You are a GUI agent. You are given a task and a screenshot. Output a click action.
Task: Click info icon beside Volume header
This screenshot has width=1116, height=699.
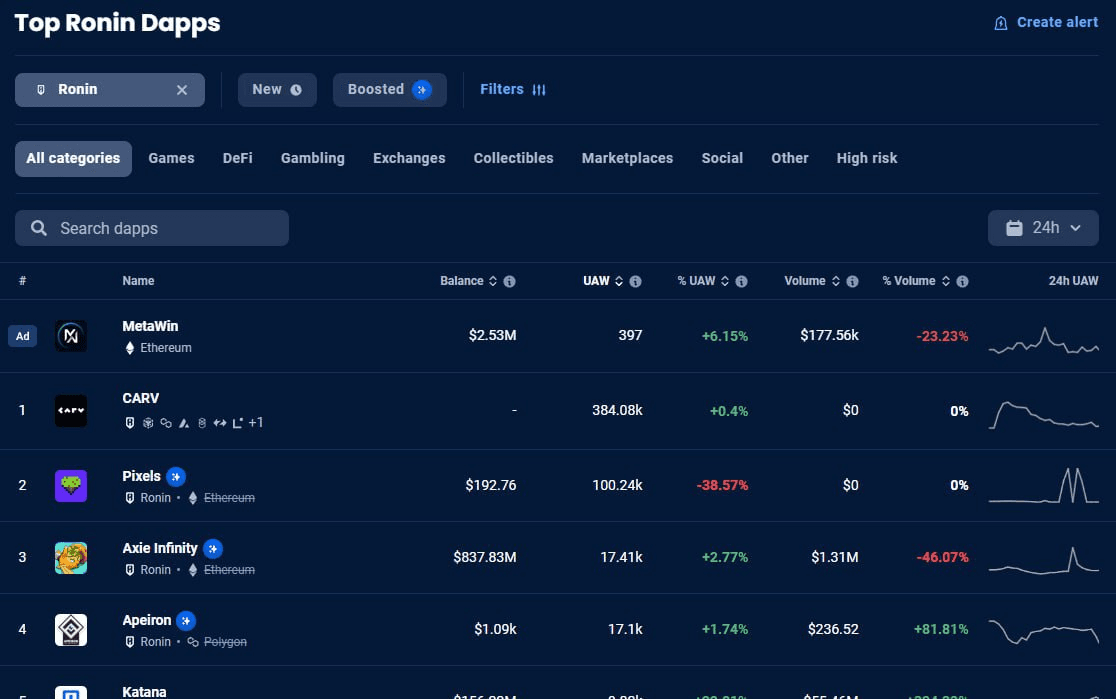853,281
